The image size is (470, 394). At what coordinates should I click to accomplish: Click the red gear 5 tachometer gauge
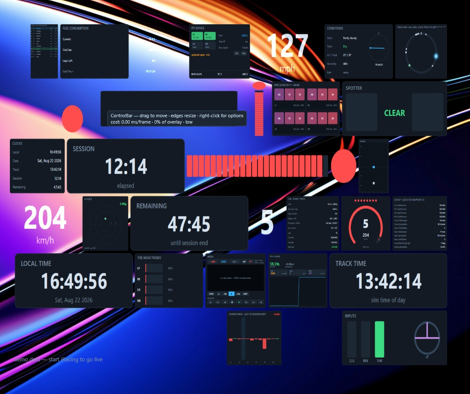tap(366, 223)
